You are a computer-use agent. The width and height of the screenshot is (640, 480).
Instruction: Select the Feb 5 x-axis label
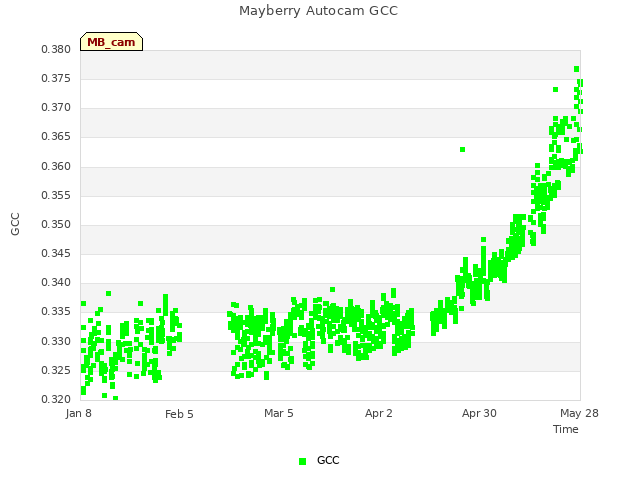point(179,414)
